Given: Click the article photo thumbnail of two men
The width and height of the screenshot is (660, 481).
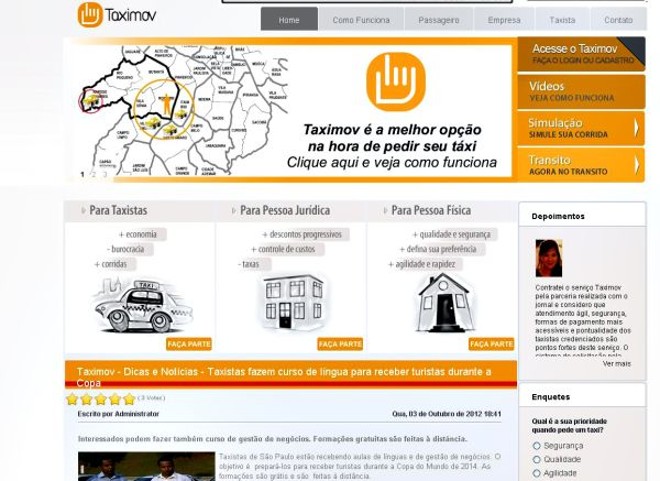Looking at the screenshot, I should [146, 466].
